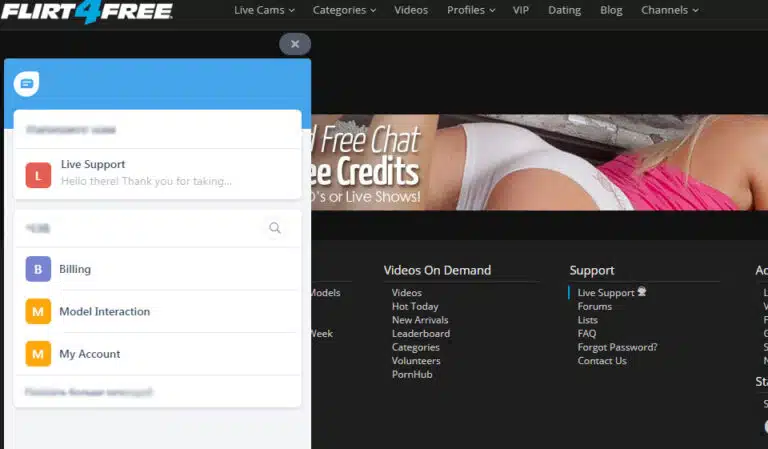Click the help search input field
The height and width of the screenshot is (449, 768).
(x=140, y=228)
